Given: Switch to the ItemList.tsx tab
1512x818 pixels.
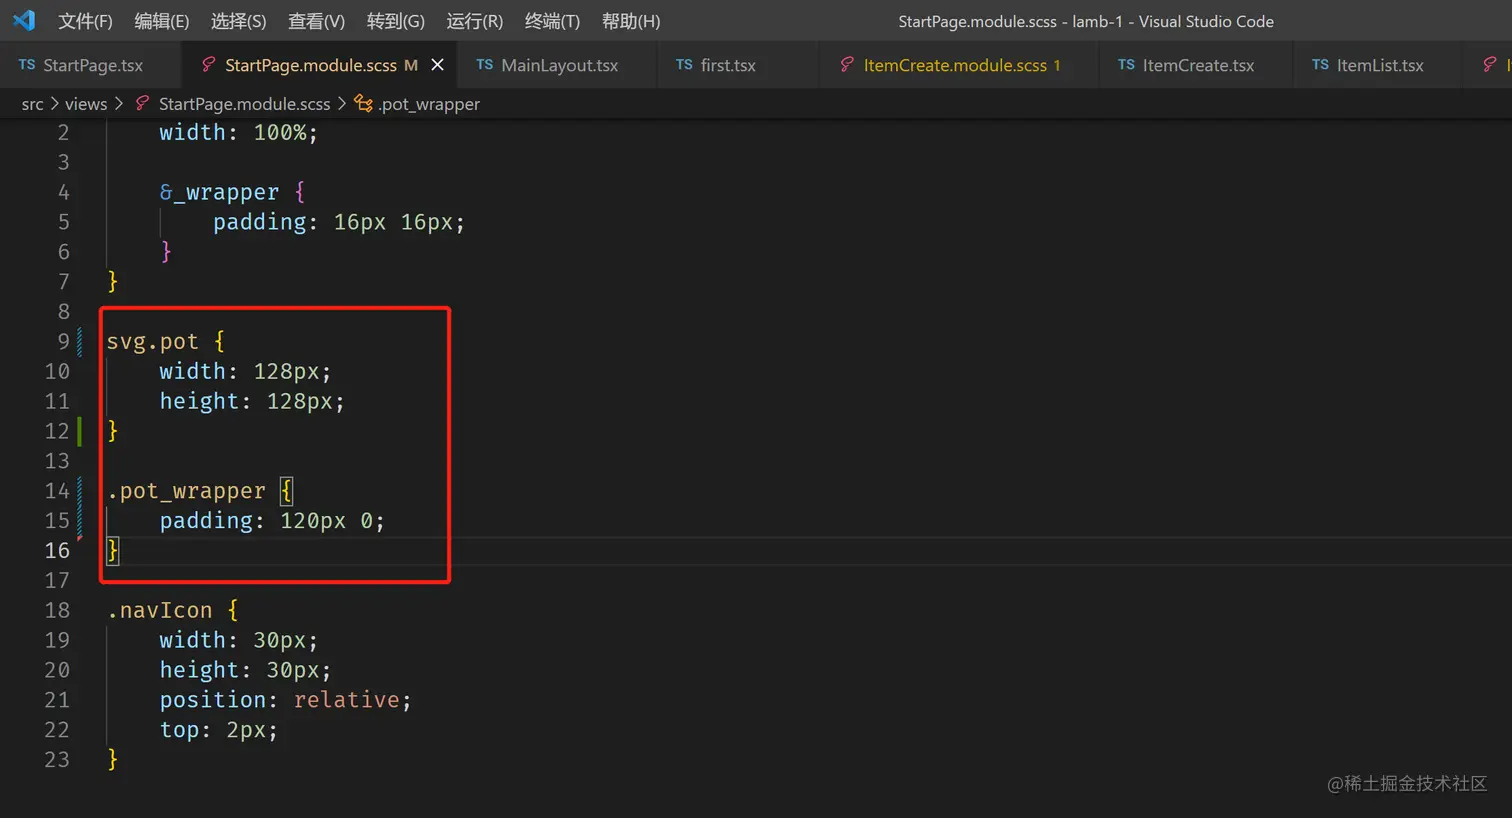Looking at the screenshot, I should pos(1380,65).
